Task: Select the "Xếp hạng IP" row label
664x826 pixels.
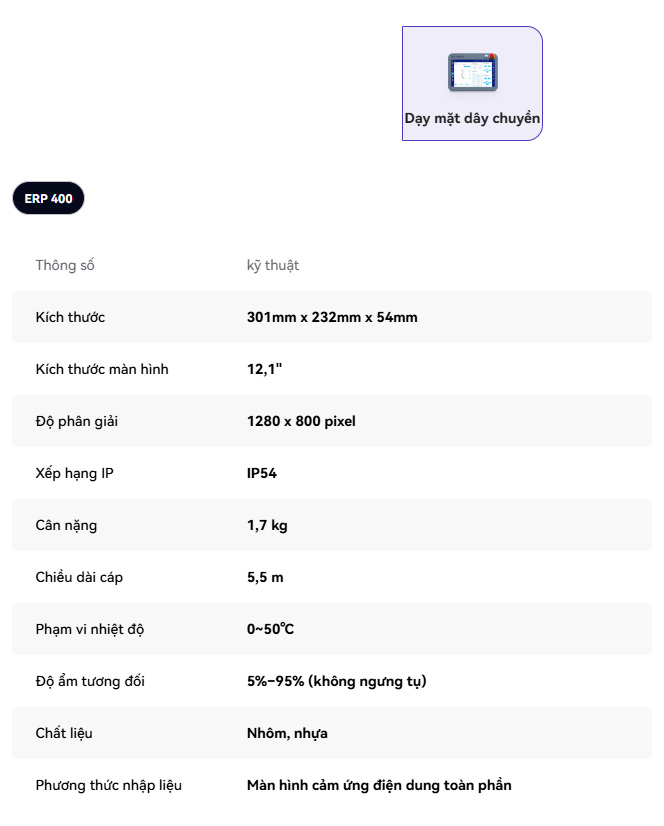Action: click(x=75, y=473)
